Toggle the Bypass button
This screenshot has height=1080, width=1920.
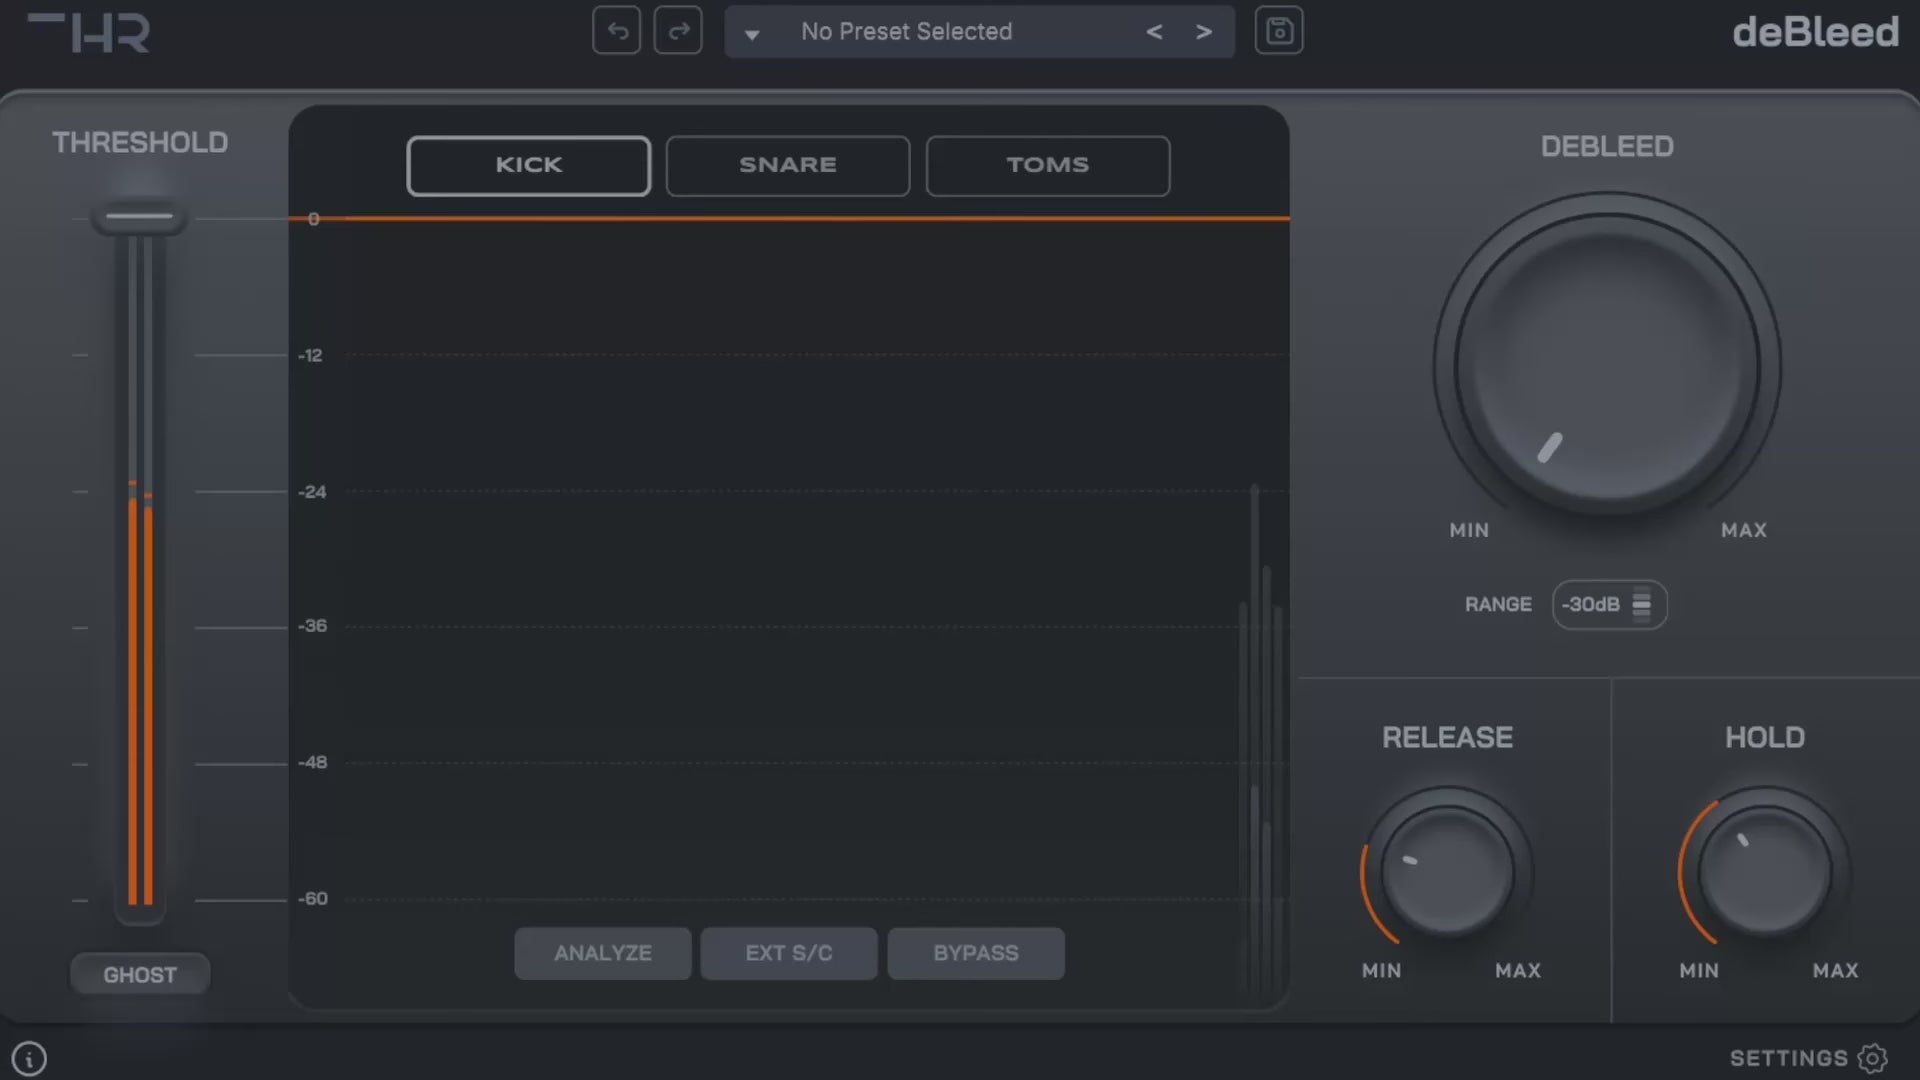[x=976, y=953]
